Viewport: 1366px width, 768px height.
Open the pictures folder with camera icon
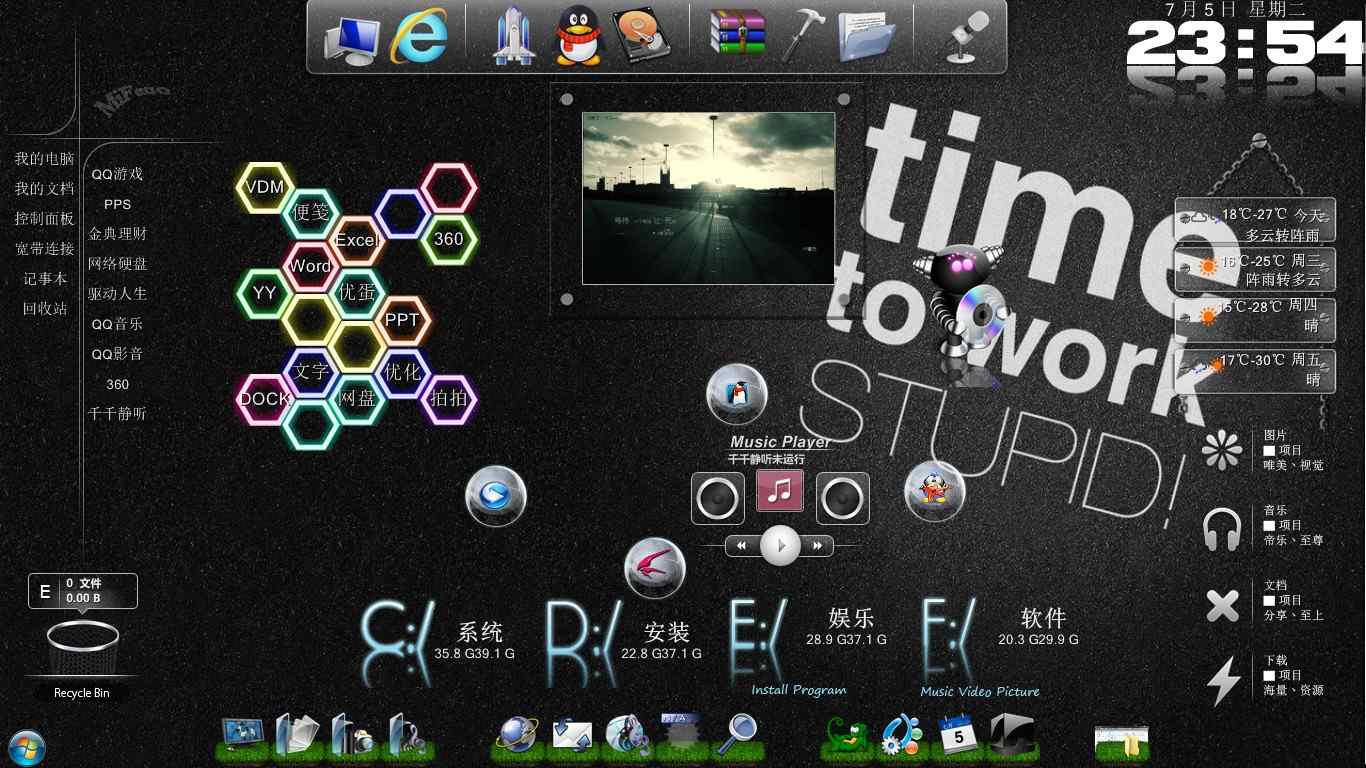pos(352,736)
